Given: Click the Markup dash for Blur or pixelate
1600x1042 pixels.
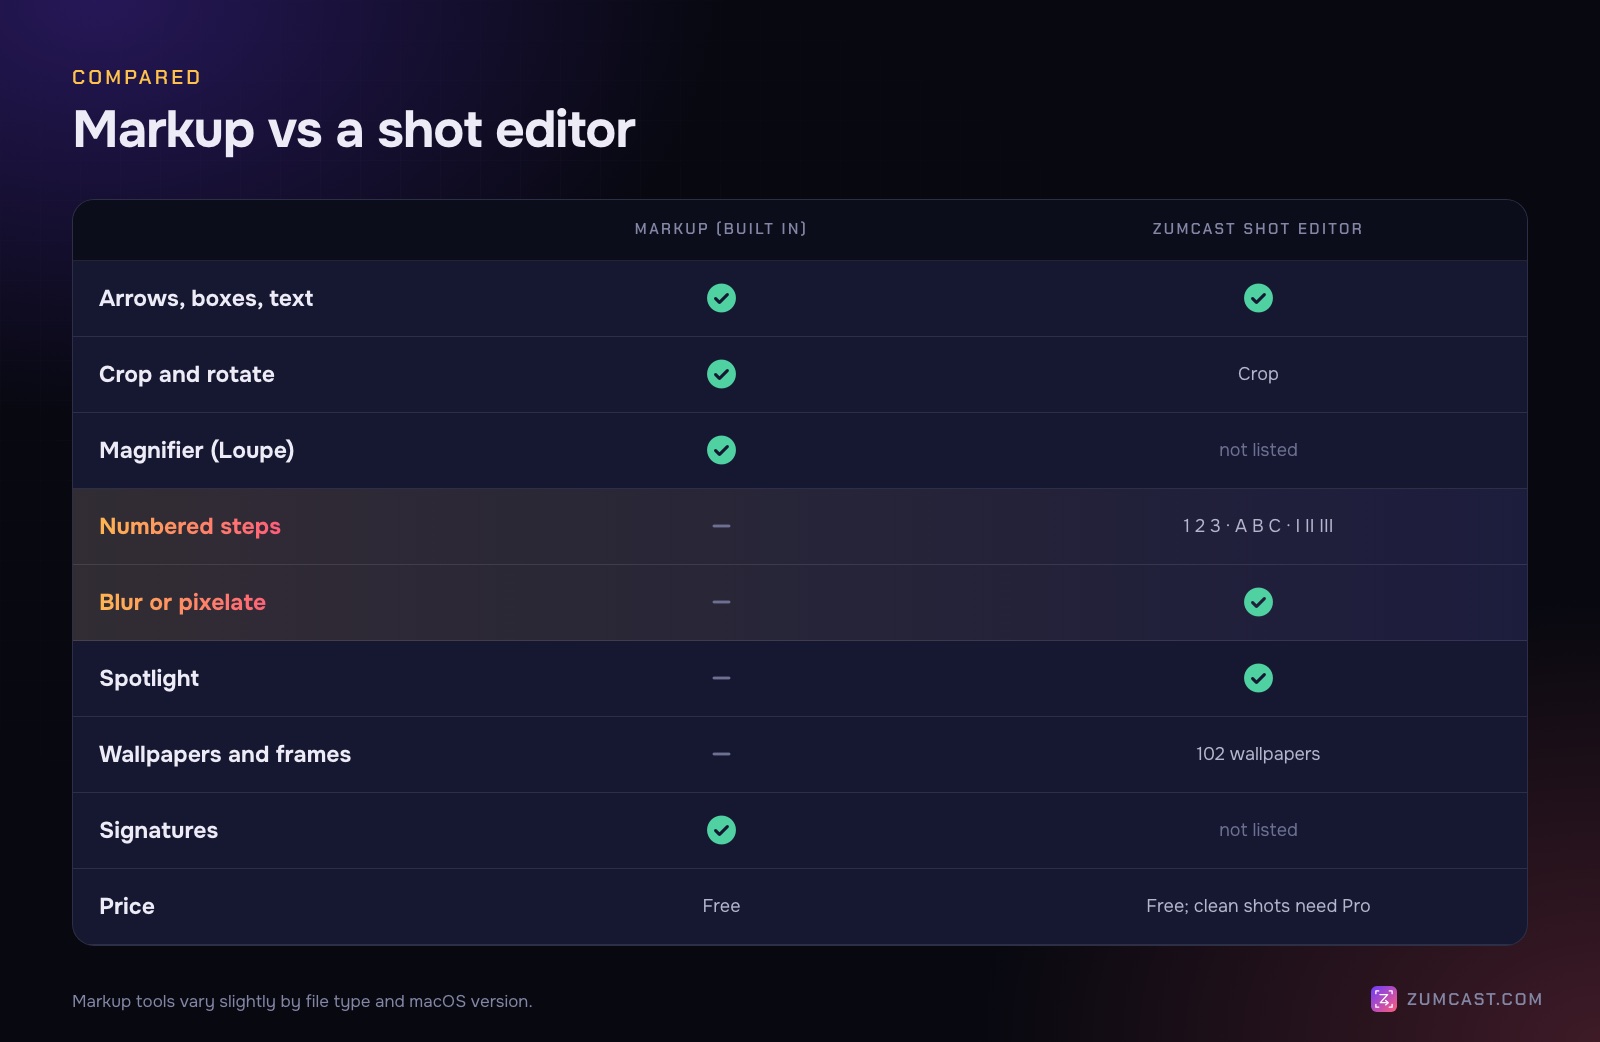Looking at the screenshot, I should 721,602.
